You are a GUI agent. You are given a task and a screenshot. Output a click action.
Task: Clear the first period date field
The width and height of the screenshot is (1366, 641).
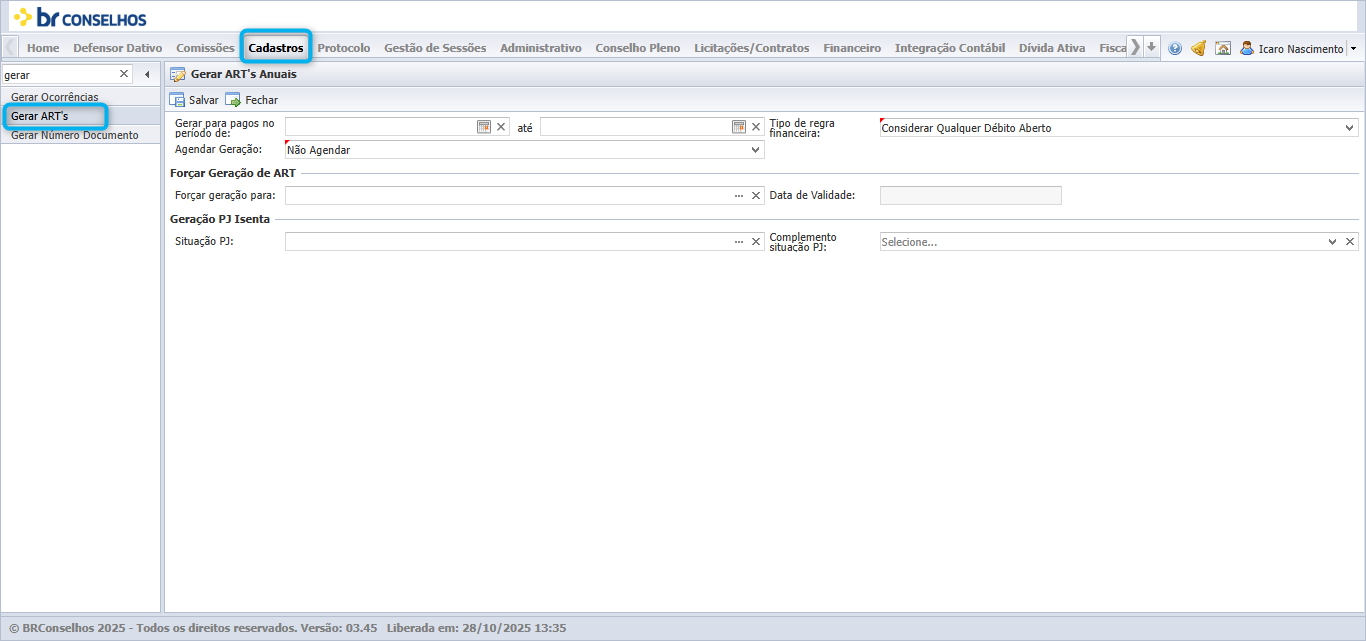tap(502, 127)
